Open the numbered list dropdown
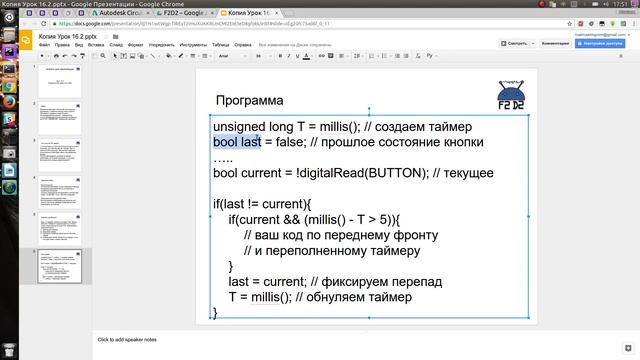The height and width of the screenshot is (360, 640). (x=372, y=56)
